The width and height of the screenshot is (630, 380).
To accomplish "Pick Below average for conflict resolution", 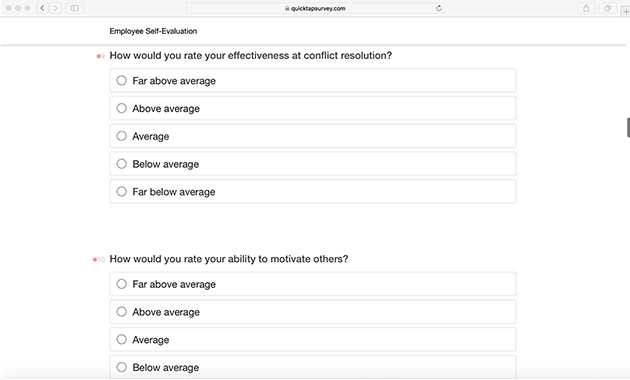I will click(x=313, y=164).
